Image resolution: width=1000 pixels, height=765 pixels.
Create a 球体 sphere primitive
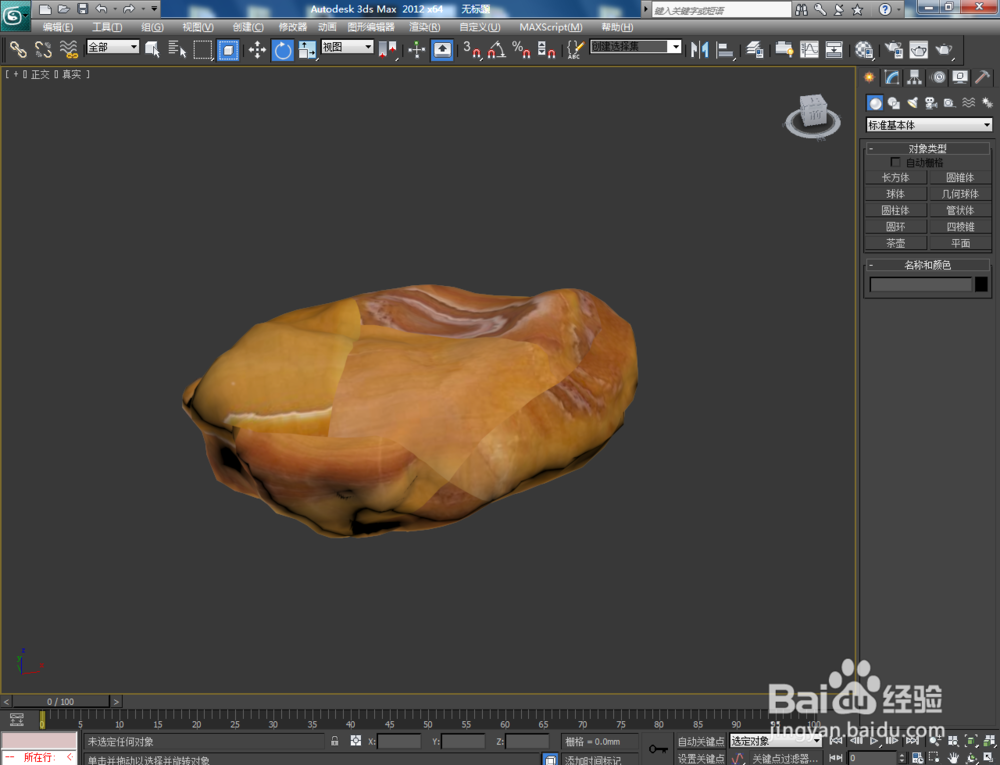pyautogui.click(x=895, y=194)
